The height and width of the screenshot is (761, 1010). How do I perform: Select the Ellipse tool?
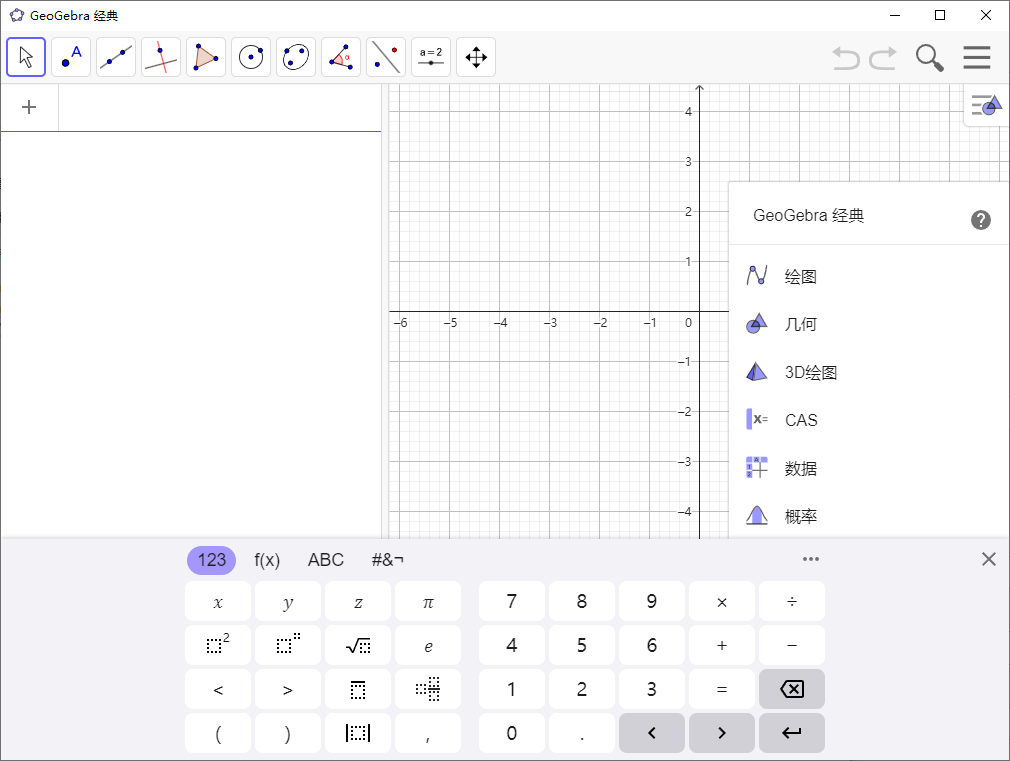(295, 57)
